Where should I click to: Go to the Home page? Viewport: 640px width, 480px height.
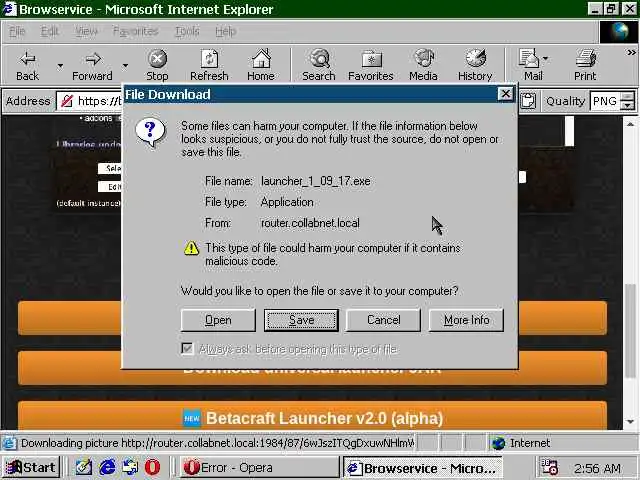click(x=261, y=65)
